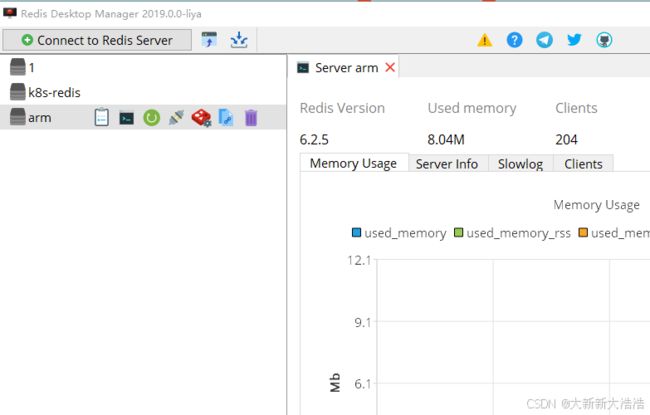
Task: Click the export connections download icon
Action: pos(239,40)
